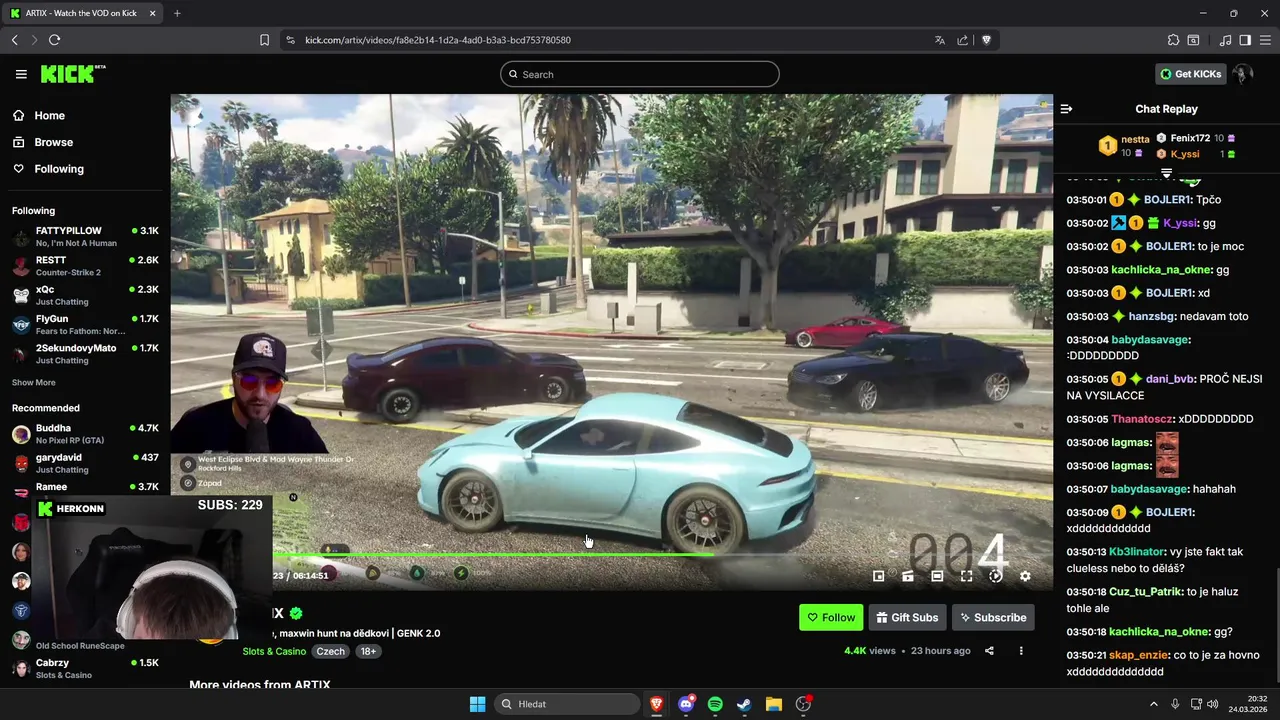1280x720 pixels.
Task: Open 2SekundovyMato channel
Action: click(85, 354)
